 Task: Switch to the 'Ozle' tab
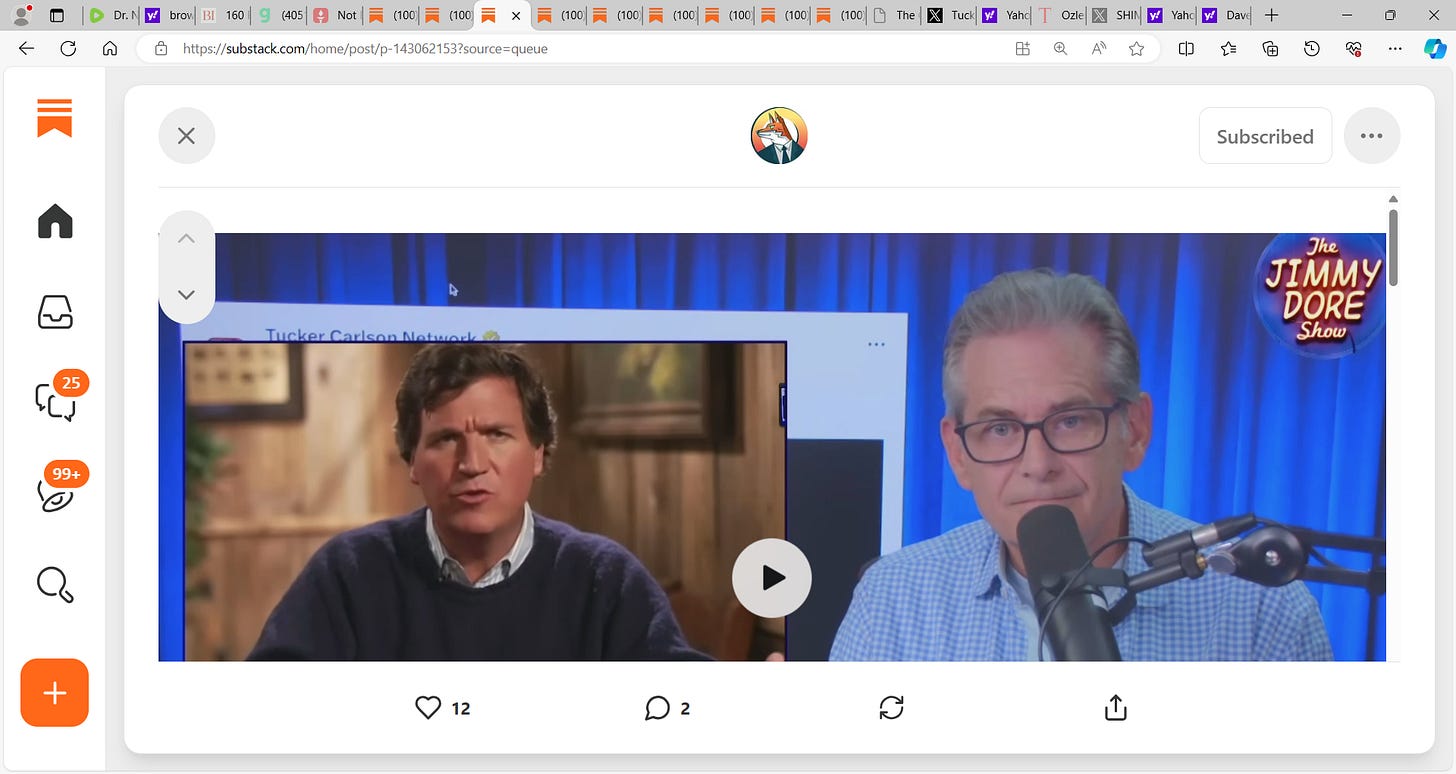[x=1061, y=15]
